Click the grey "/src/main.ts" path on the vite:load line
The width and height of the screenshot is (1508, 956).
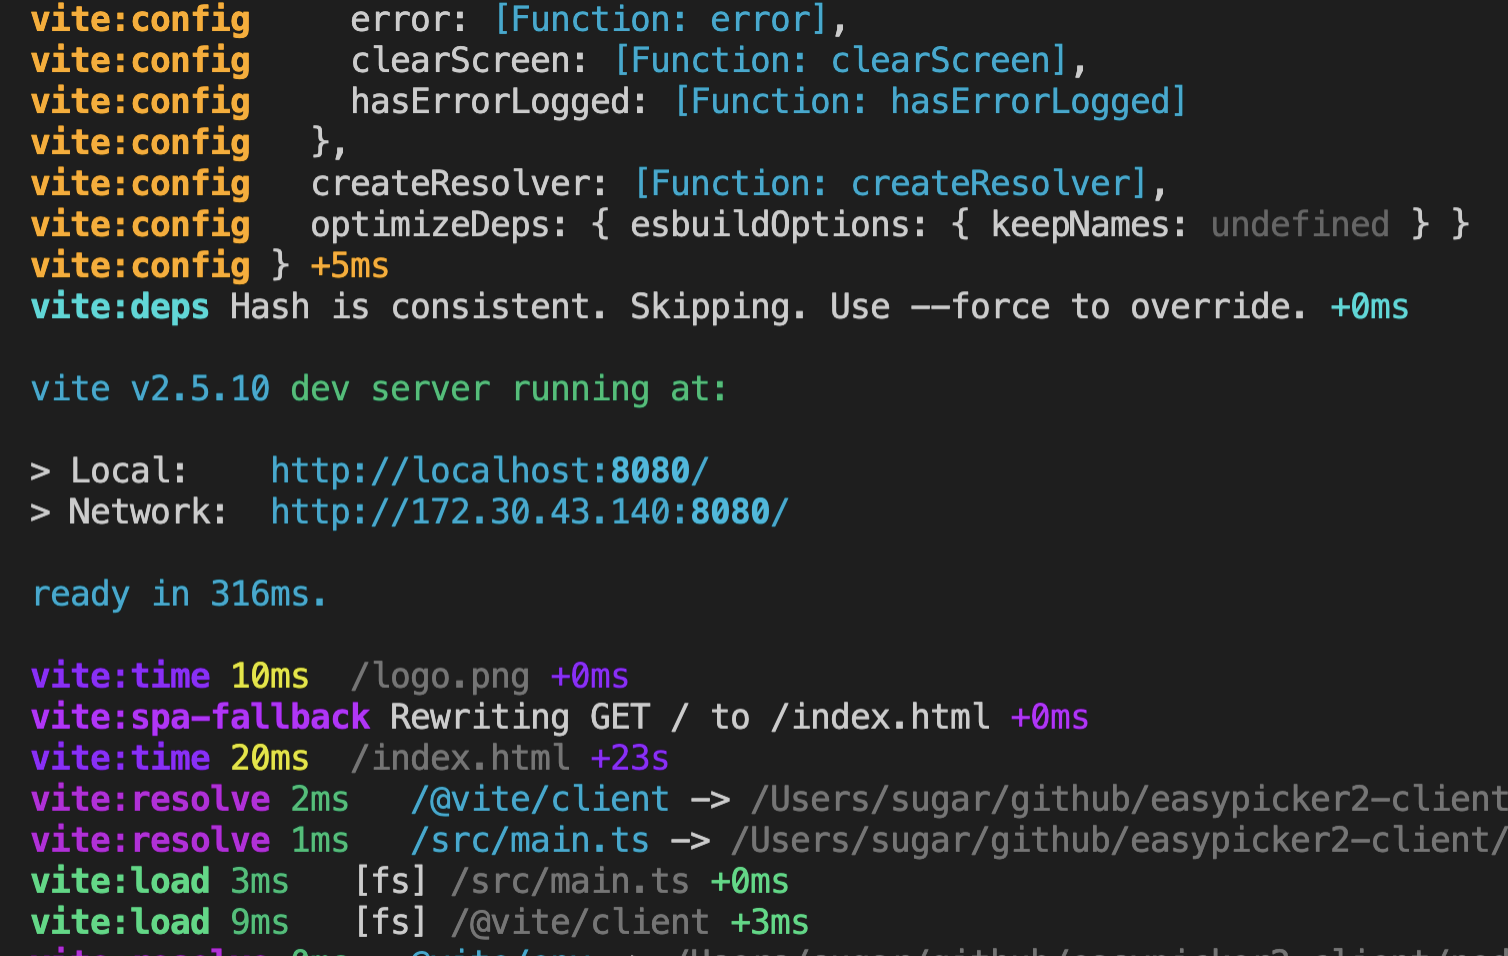(570, 881)
